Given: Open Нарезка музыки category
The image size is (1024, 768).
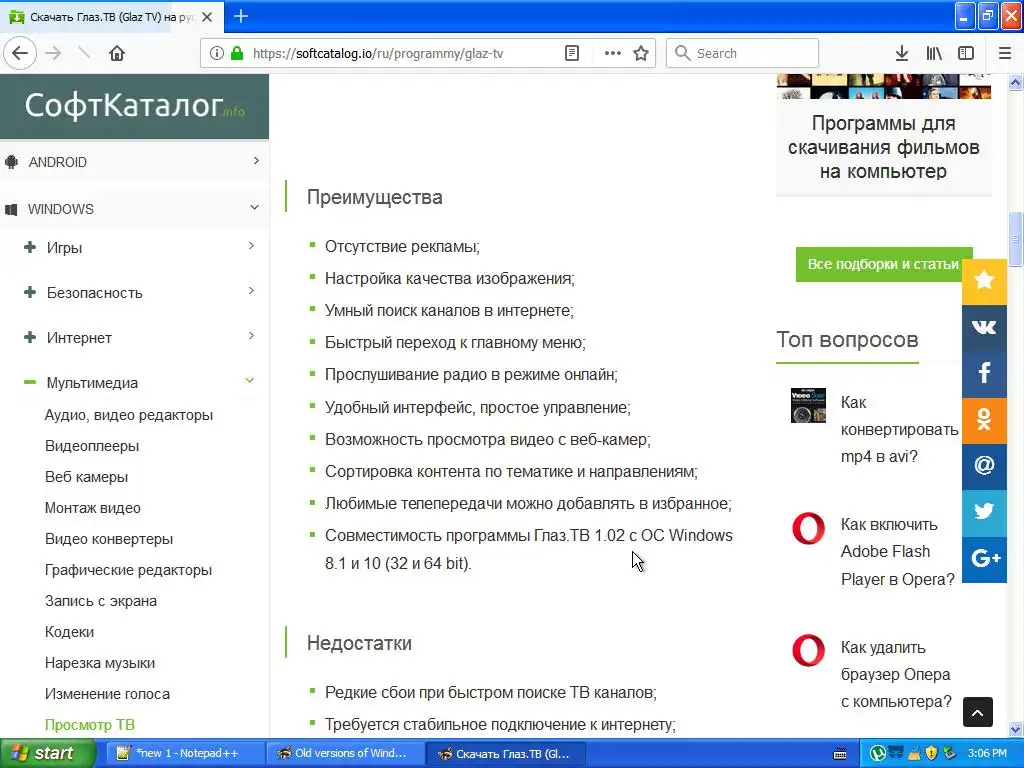Looking at the screenshot, I should pyautogui.click(x=100, y=663).
